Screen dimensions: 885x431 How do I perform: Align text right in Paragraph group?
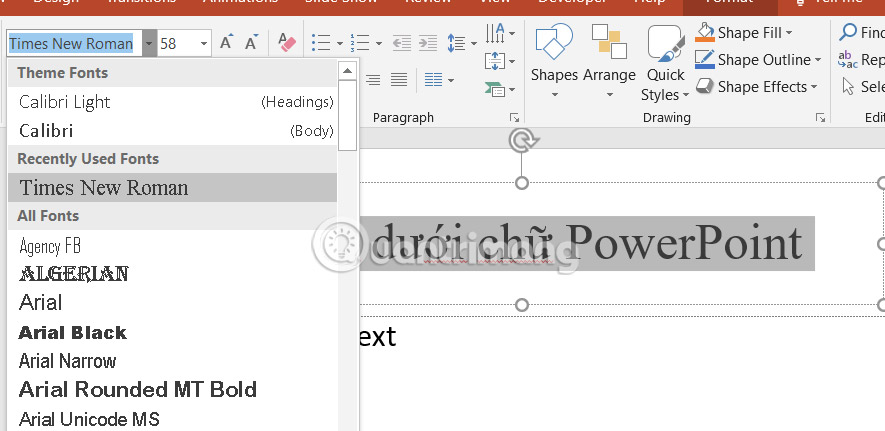point(373,80)
